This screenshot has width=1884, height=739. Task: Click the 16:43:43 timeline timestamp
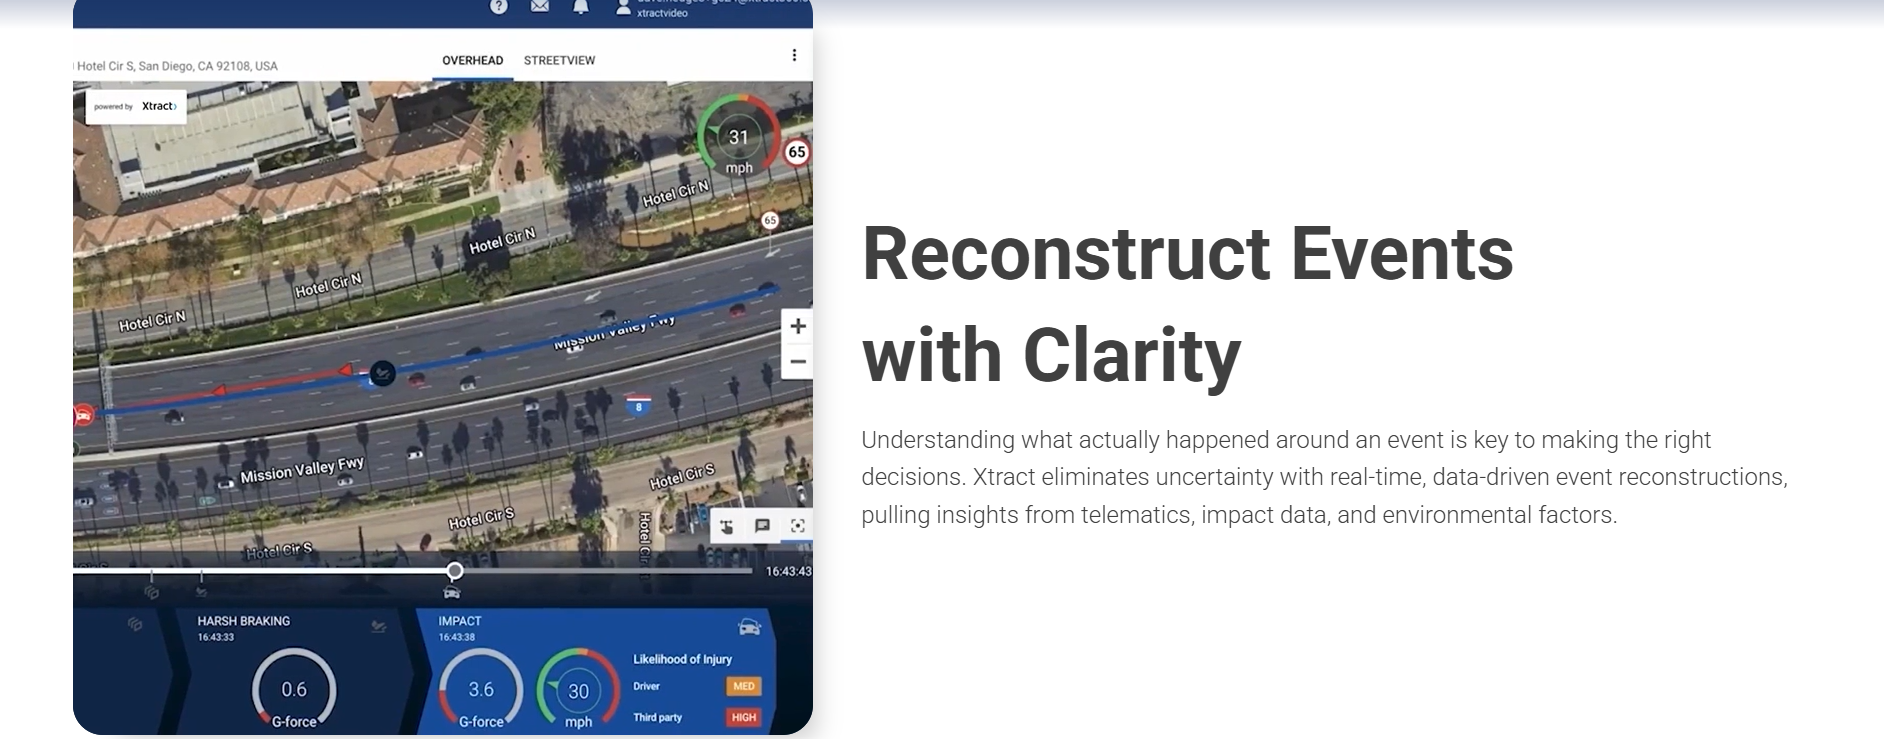[789, 571]
